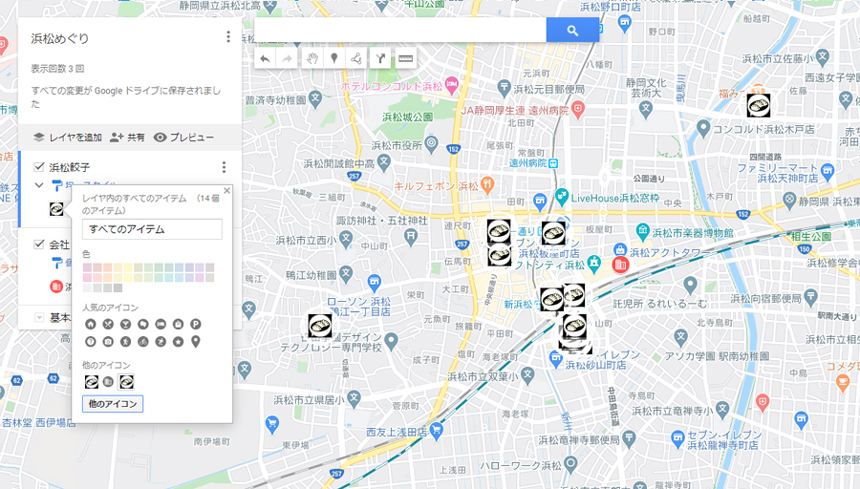Click the paint roller style icon under 会社
The width and height of the screenshot is (860, 489).
pos(56,264)
